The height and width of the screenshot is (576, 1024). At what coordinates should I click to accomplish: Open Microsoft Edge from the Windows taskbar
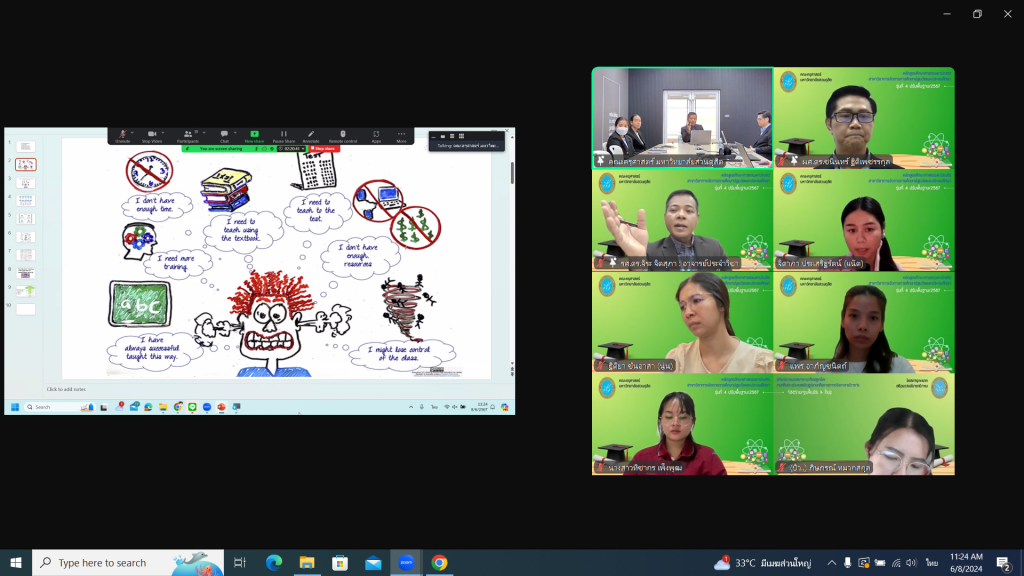(x=274, y=563)
